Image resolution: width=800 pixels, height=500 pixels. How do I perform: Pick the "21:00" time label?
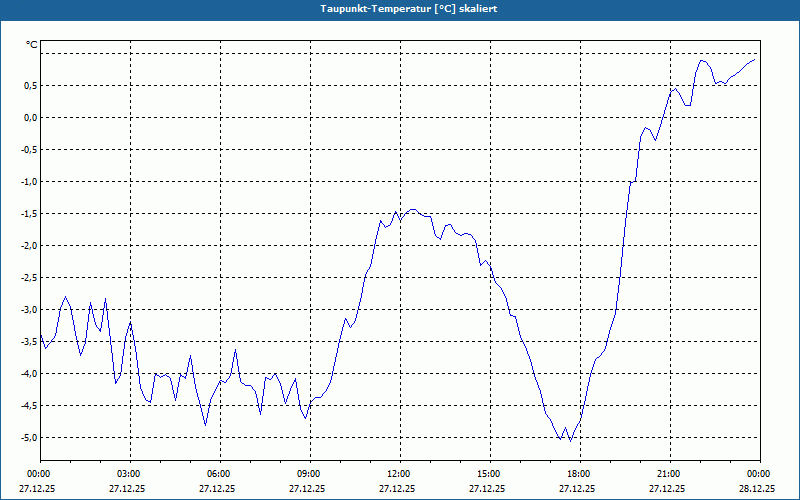[x=670, y=474]
